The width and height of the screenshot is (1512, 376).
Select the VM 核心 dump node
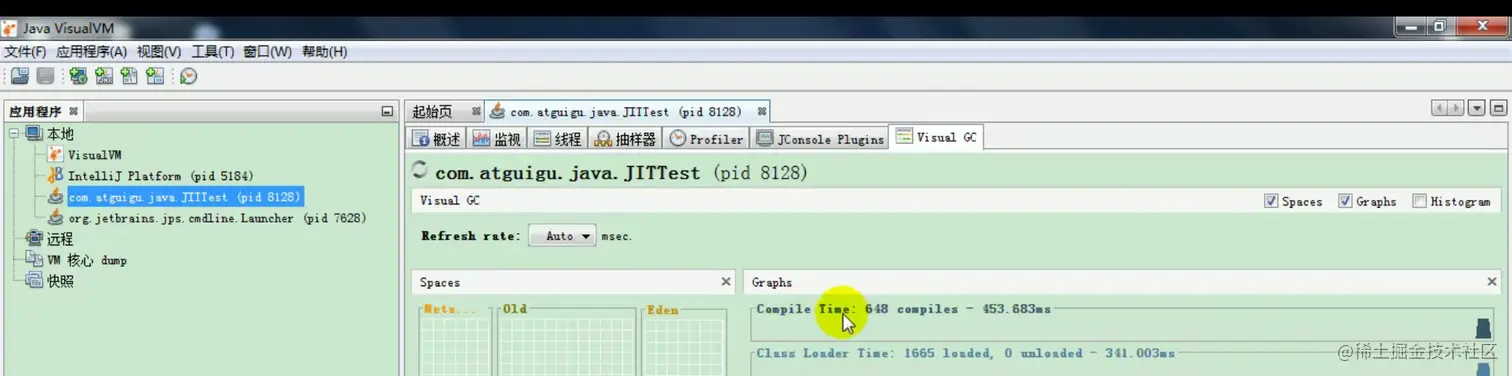click(86, 260)
